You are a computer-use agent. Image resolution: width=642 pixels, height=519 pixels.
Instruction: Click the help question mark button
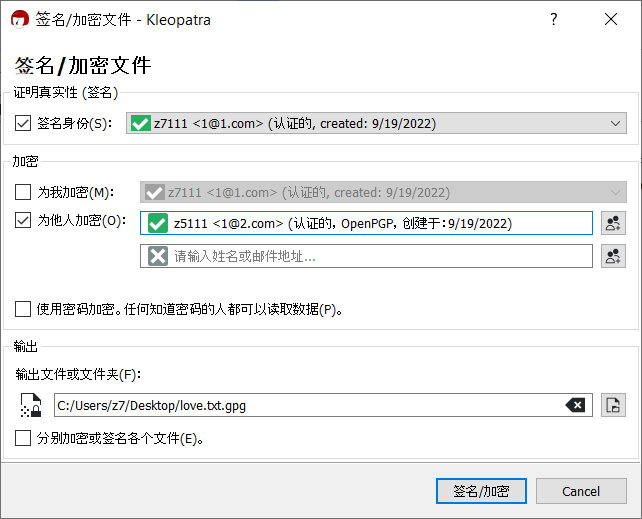pyautogui.click(x=554, y=19)
